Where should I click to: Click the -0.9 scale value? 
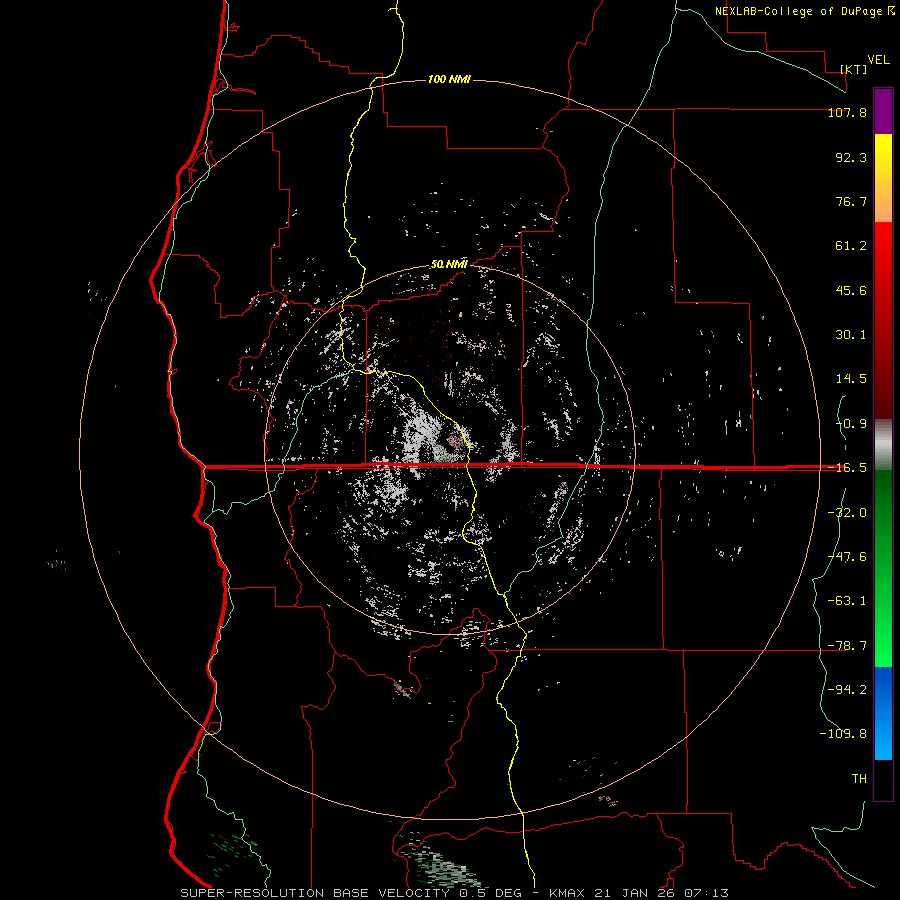point(851,424)
